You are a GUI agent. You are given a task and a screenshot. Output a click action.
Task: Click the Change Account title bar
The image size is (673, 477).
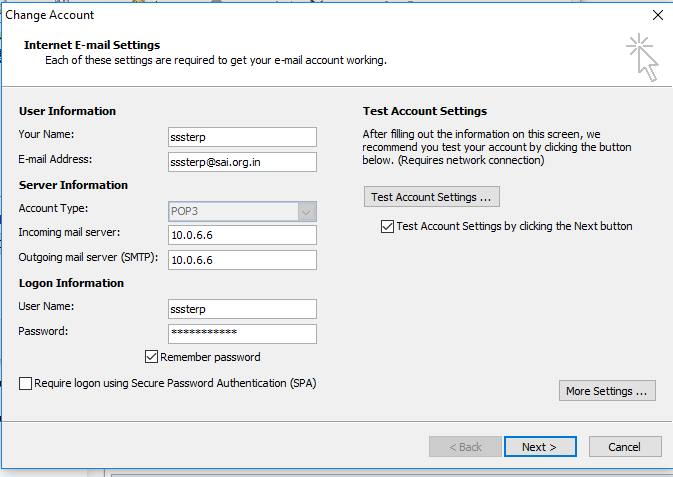point(300,15)
